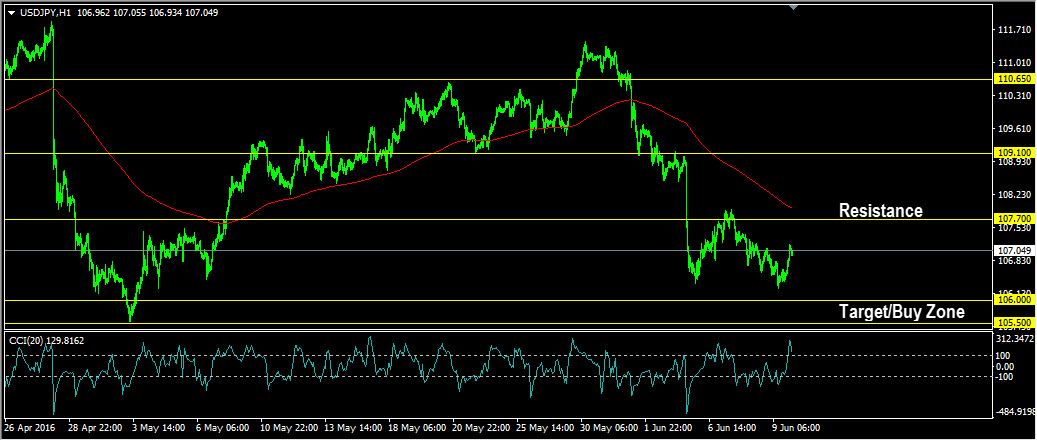Click the 28 Apr 22:00 time label
Image resolution: width=1037 pixels, height=441 pixels.
click(x=94, y=428)
